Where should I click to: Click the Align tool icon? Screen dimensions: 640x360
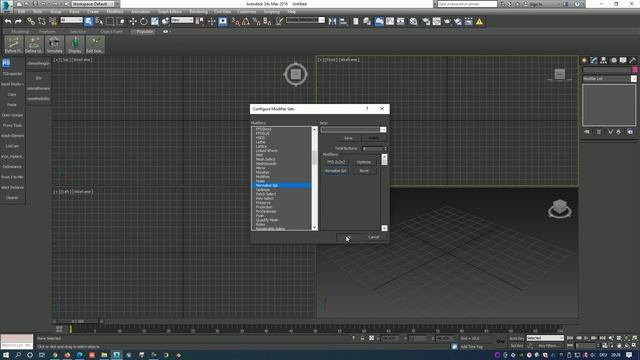point(343,21)
